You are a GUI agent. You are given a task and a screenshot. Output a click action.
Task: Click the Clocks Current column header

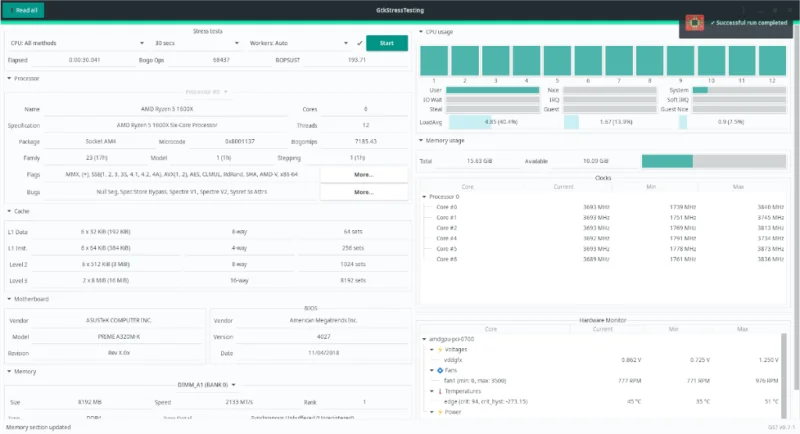tap(564, 187)
